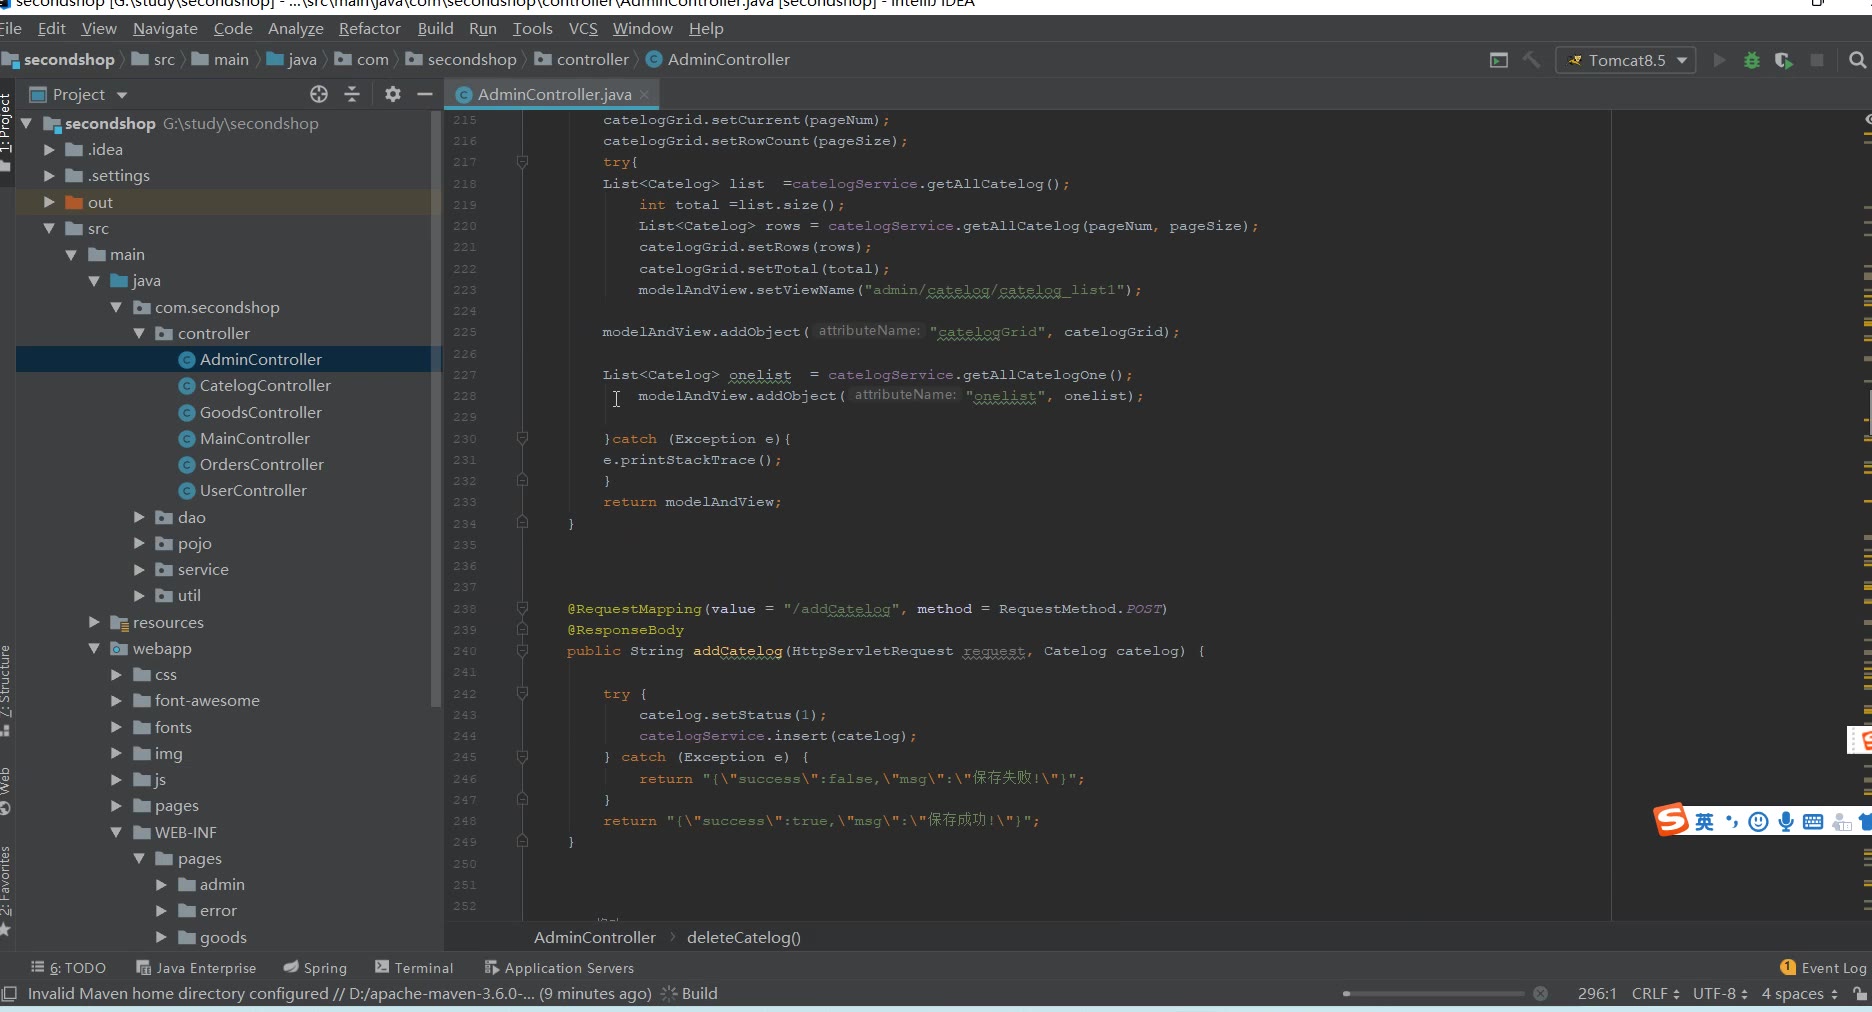Screen dimensions: 1872x1012
Task: Open the Event Log button
Action: click(1823, 967)
